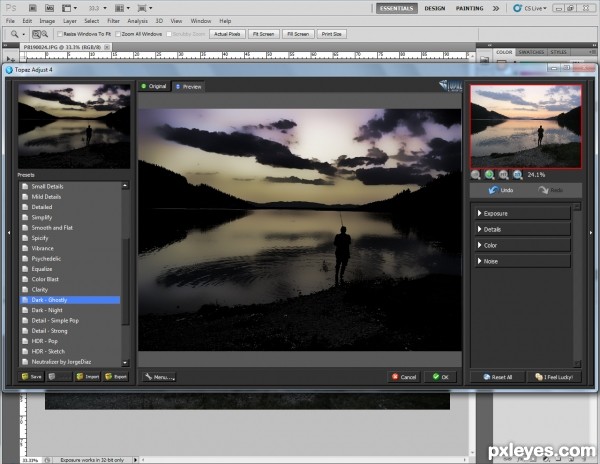
Task: Show Original view in Topaz
Action: click(154, 86)
